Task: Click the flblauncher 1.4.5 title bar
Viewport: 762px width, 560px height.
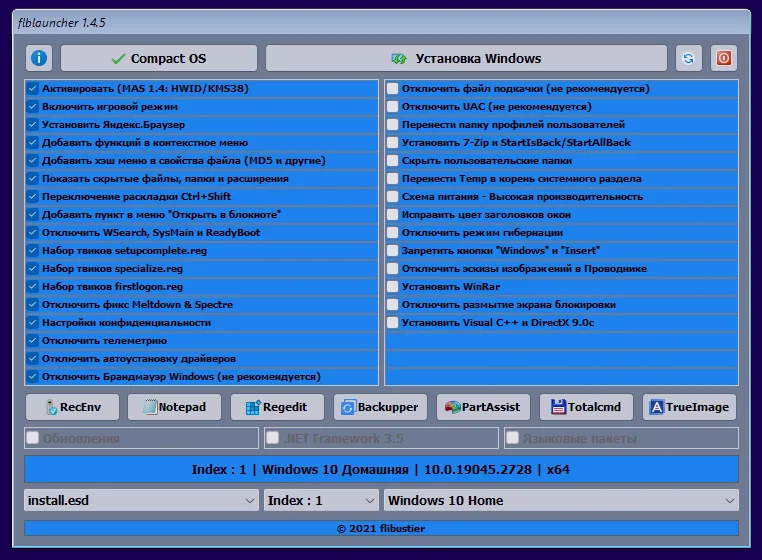Action: (x=381, y=22)
